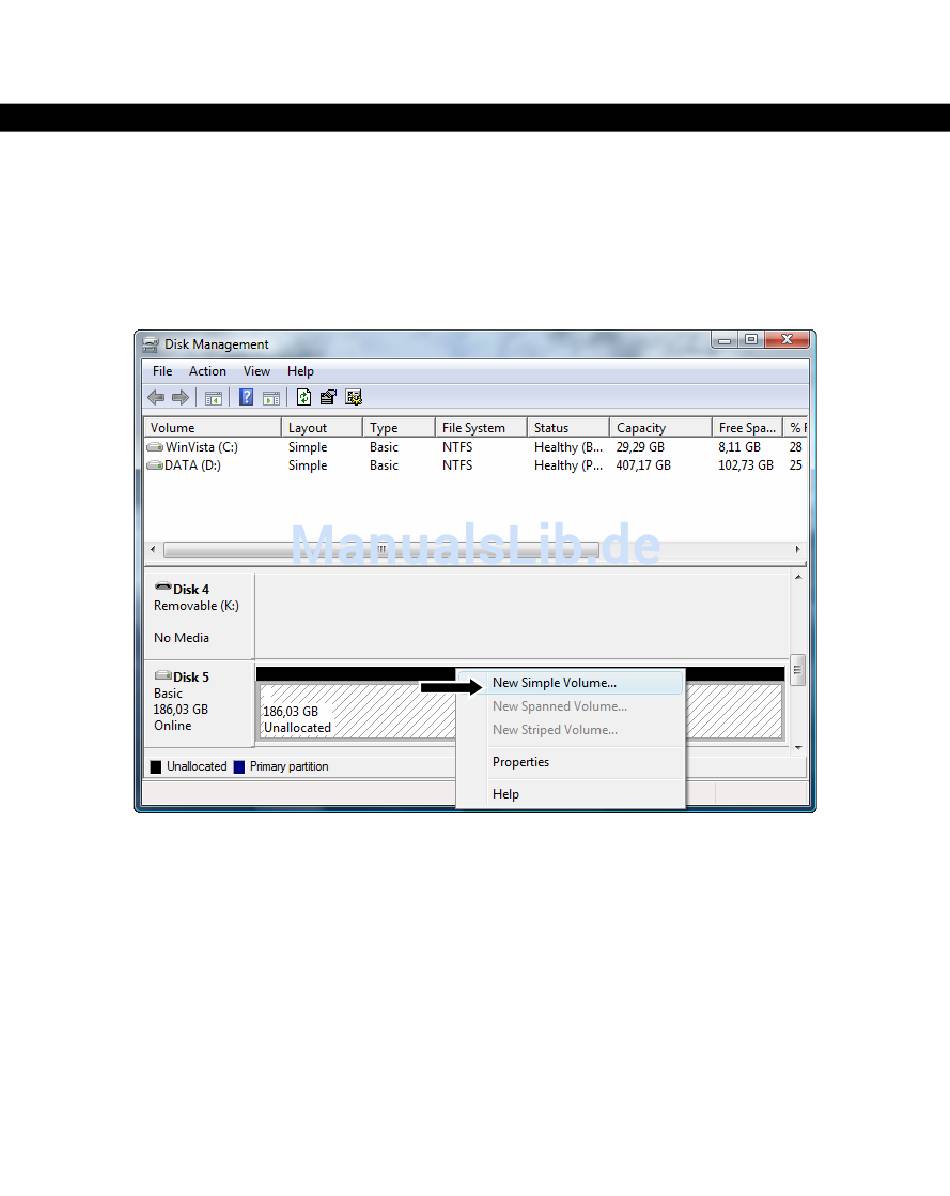The width and height of the screenshot is (950, 1196).
Task: Sort by the File System column header
Action: coord(481,428)
